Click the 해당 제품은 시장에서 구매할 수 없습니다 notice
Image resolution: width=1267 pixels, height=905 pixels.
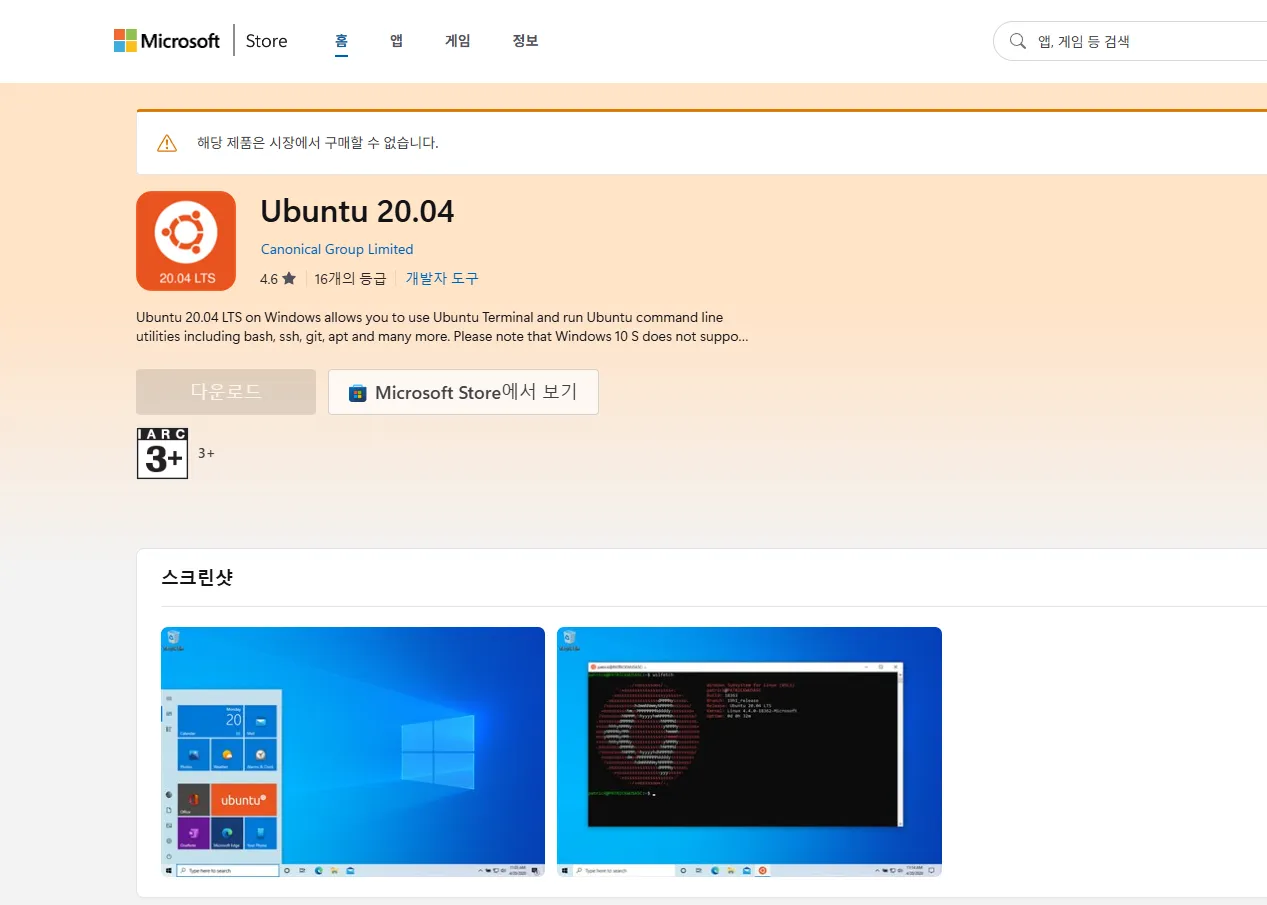[317, 143]
